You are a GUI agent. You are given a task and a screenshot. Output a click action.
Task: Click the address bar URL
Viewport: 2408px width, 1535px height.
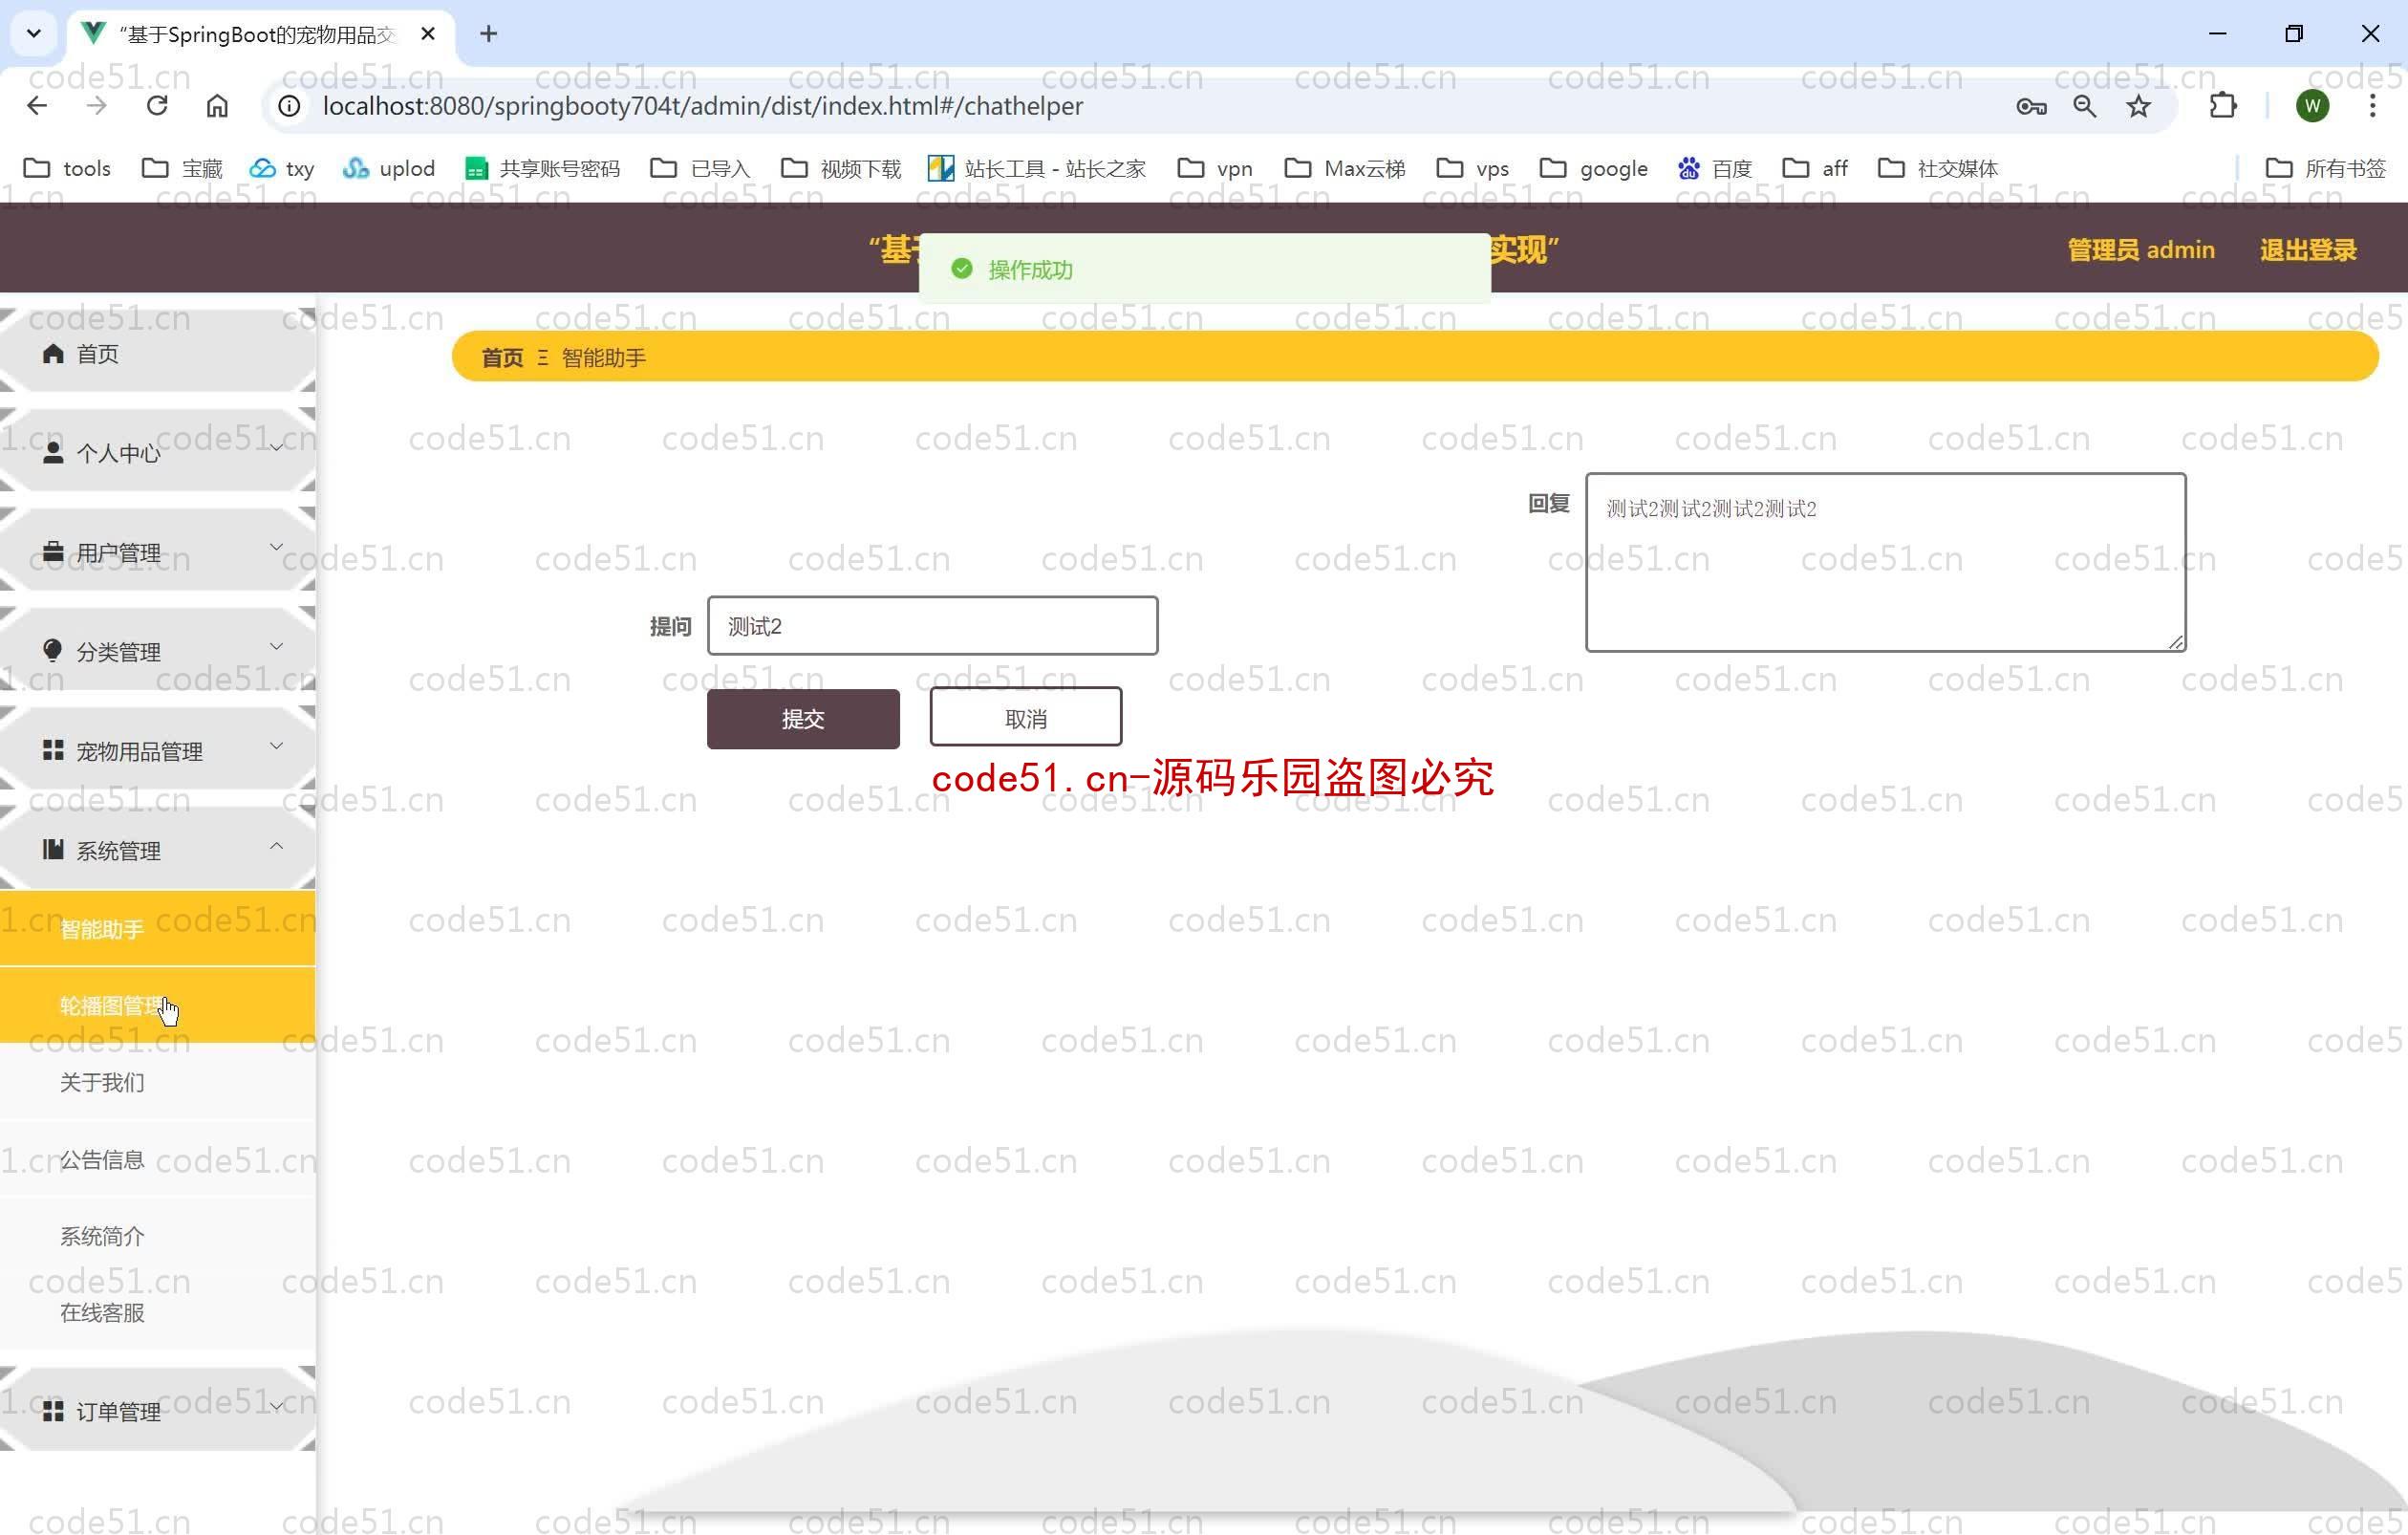point(702,106)
